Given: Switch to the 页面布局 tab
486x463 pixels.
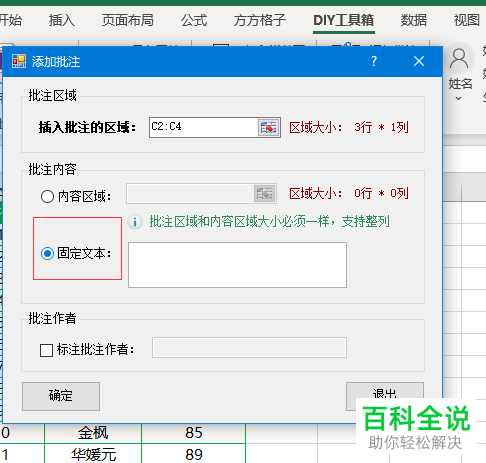Looking at the screenshot, I should [128, 20].
